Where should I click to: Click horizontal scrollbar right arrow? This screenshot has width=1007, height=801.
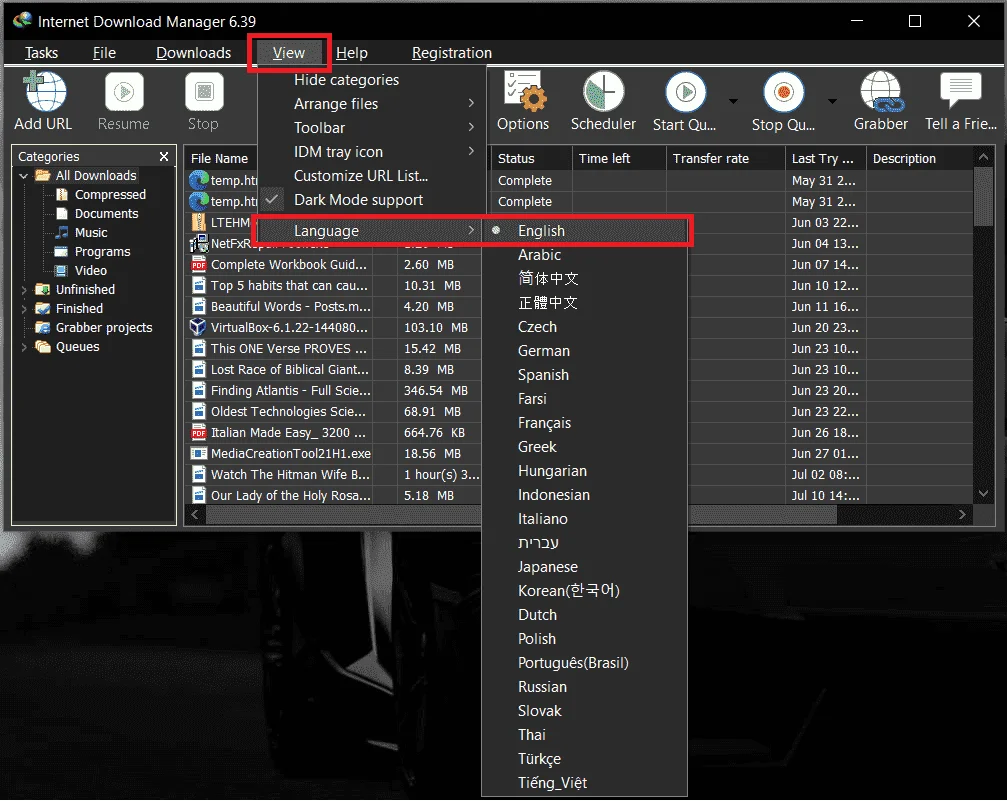pyautogui.click(x=961, y=515)
